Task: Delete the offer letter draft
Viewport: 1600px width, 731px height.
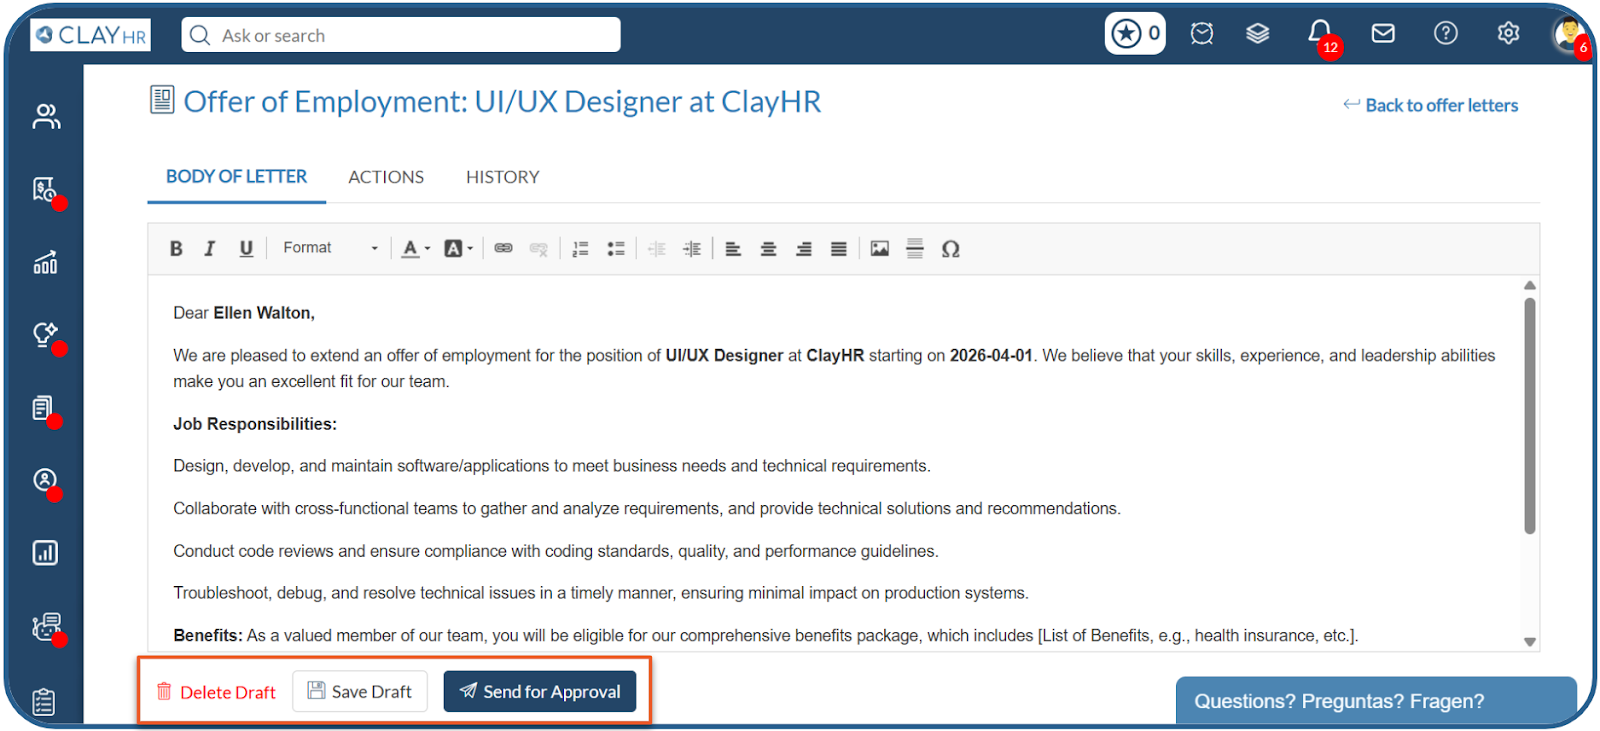Action: (216, 692)
